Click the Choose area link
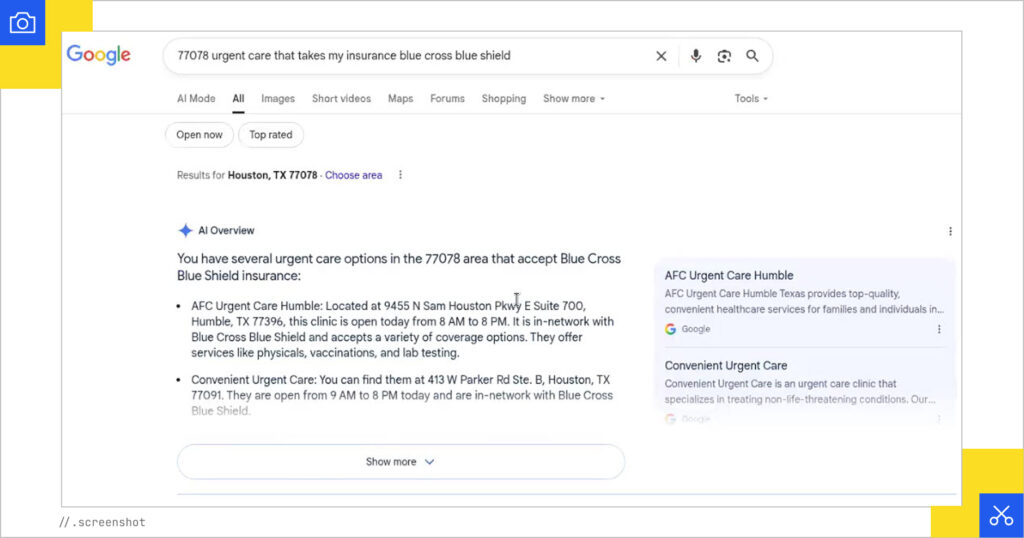1024x538 pixels. pyautogui.click(x=353, y=175)
